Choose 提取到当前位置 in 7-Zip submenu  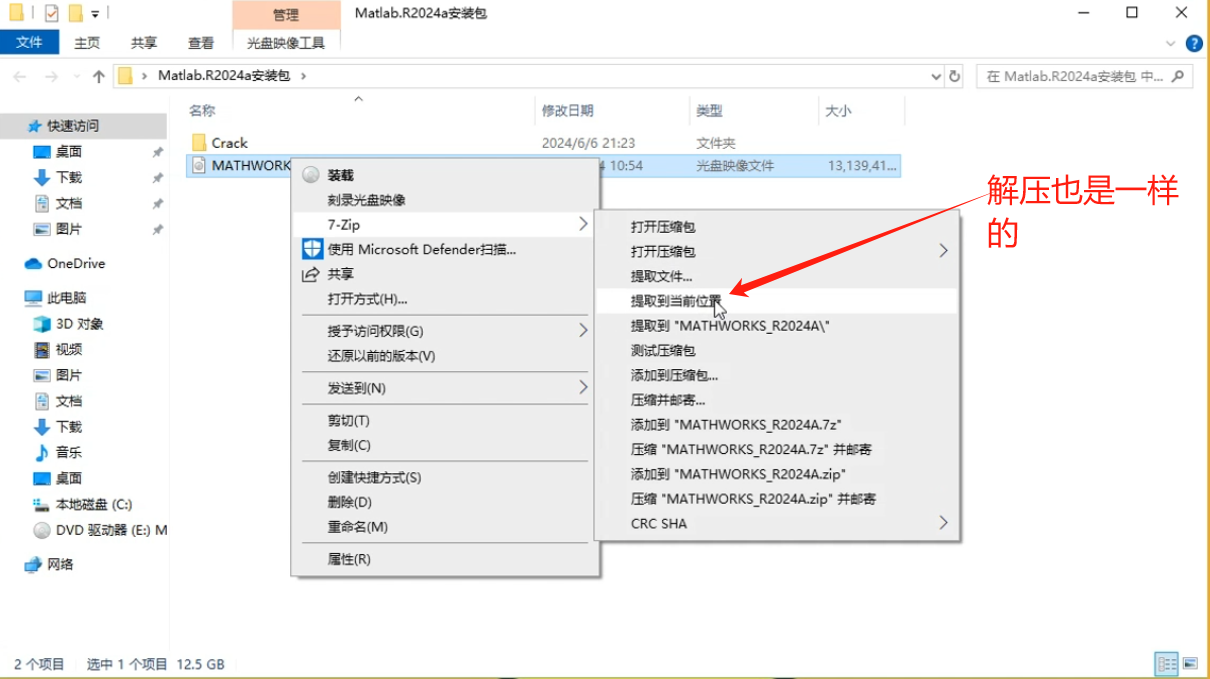point(777,300)
